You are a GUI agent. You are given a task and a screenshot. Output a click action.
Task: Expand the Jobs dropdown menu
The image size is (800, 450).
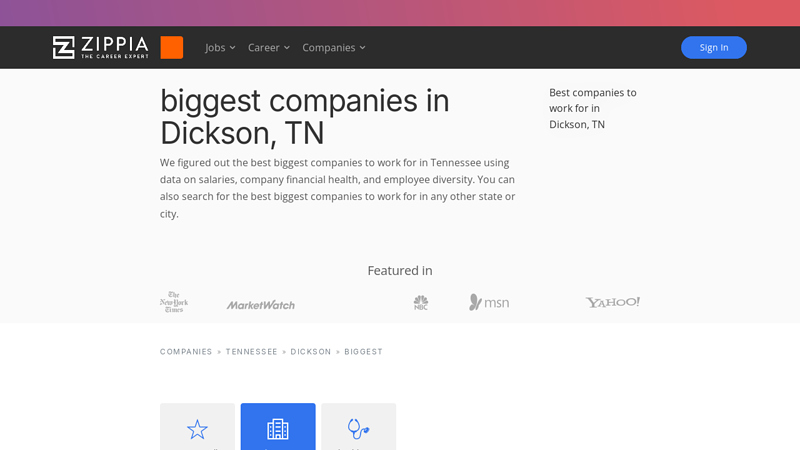(x=220, y=47)
